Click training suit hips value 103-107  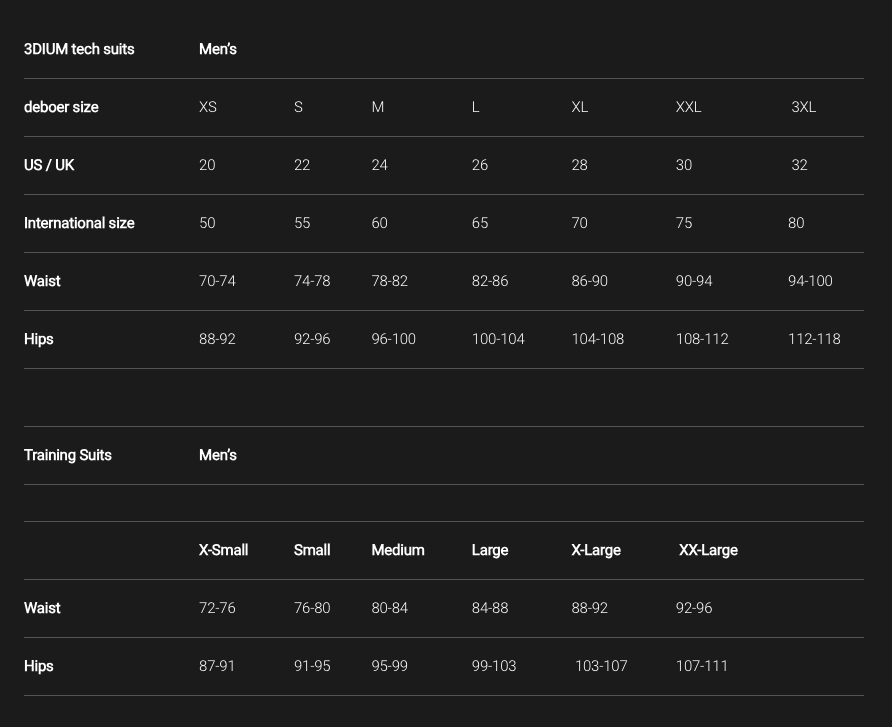coord(601,666)
